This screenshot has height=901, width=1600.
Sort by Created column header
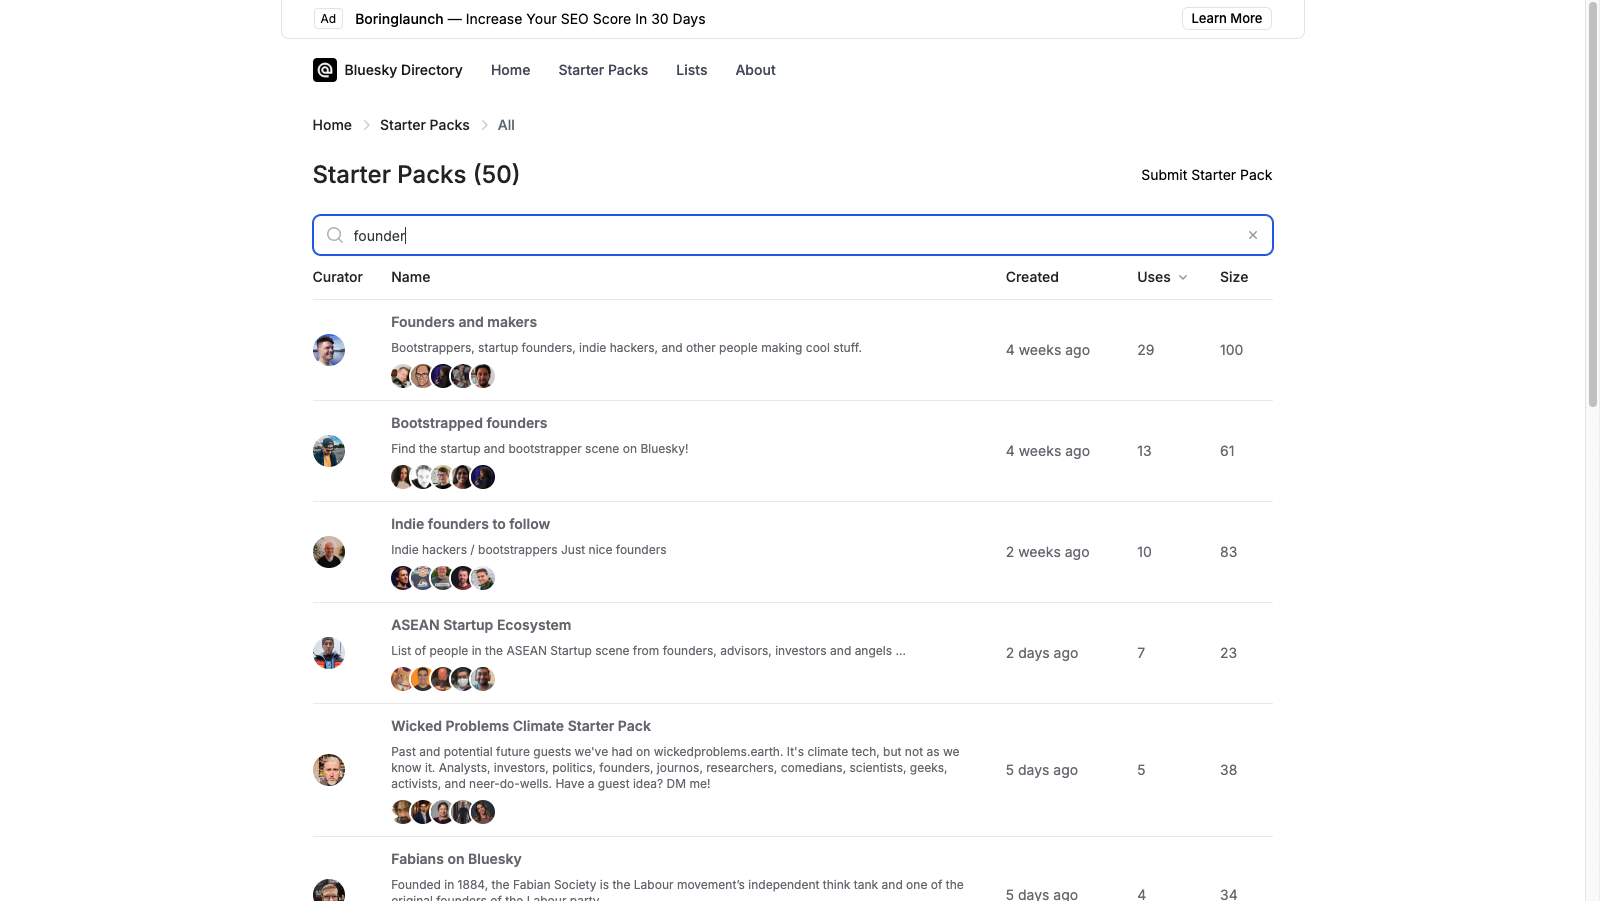(x=1032, y=277)
